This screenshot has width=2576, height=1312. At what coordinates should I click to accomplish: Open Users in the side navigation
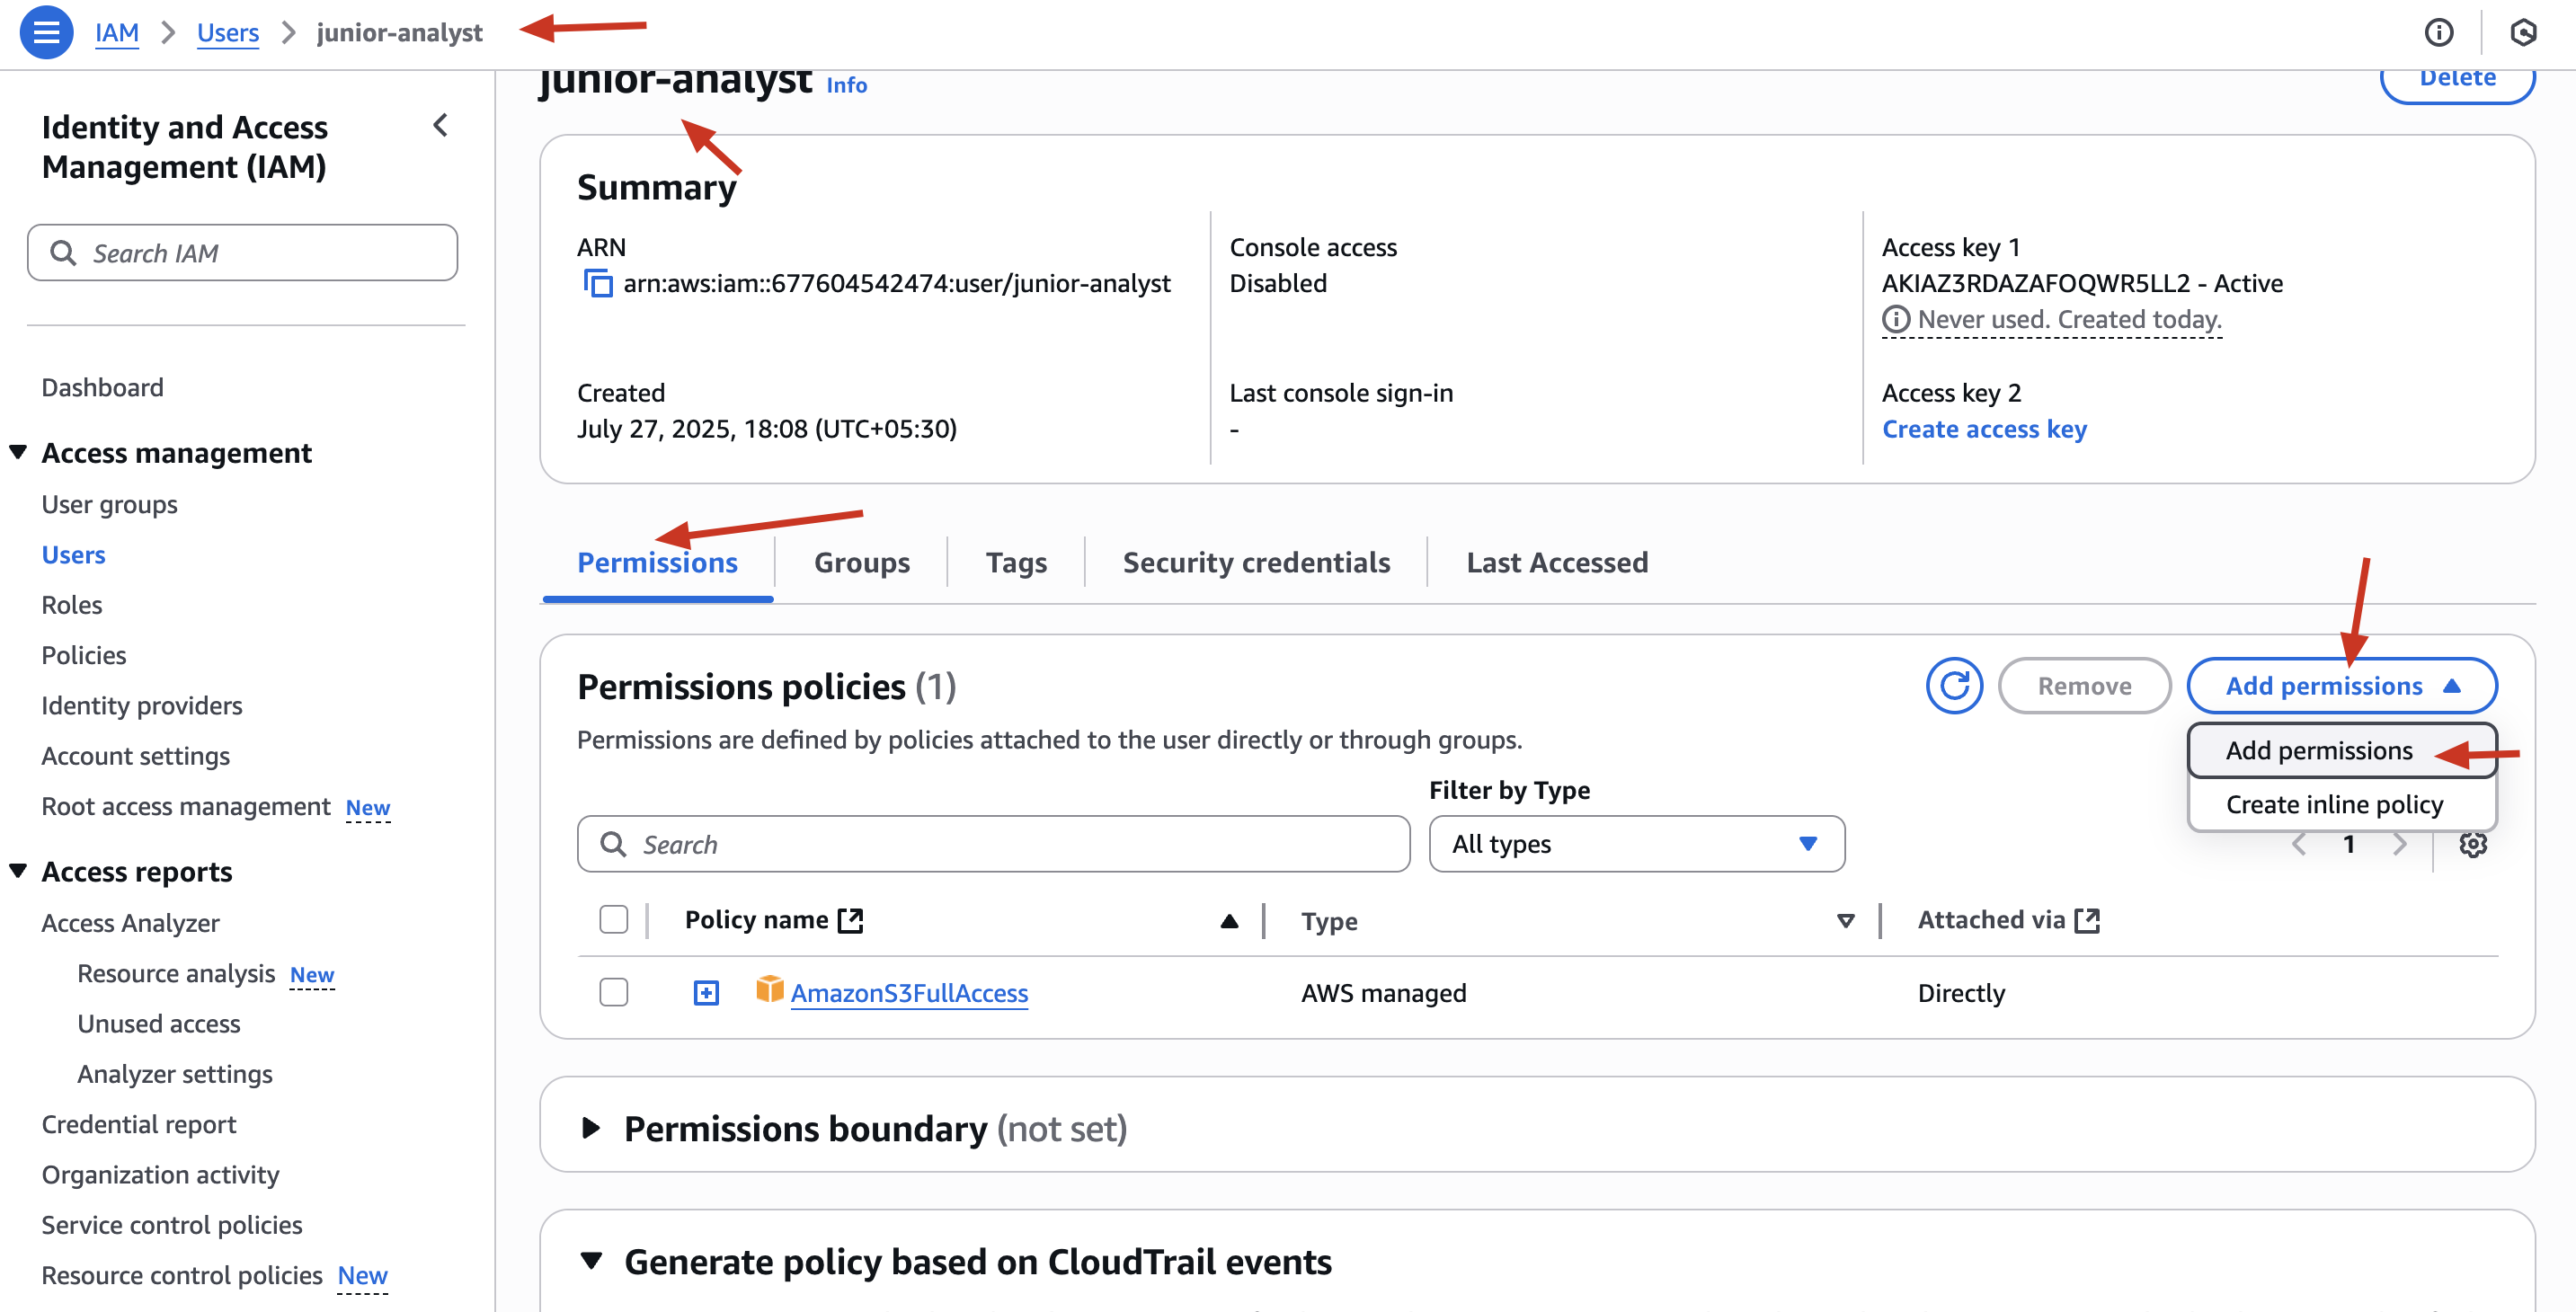[x=73, y=555]
